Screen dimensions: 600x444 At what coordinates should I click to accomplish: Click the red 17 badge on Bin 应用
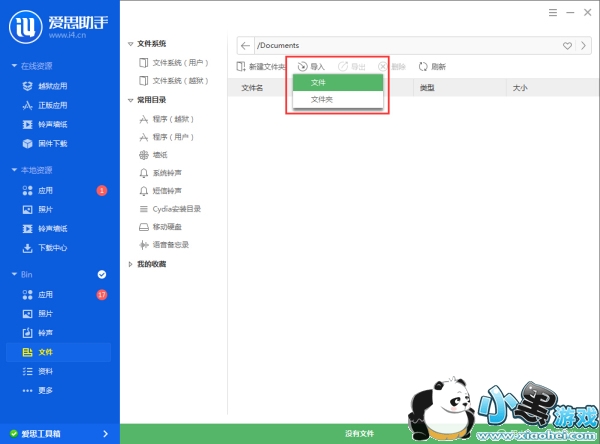click(102, 295)
